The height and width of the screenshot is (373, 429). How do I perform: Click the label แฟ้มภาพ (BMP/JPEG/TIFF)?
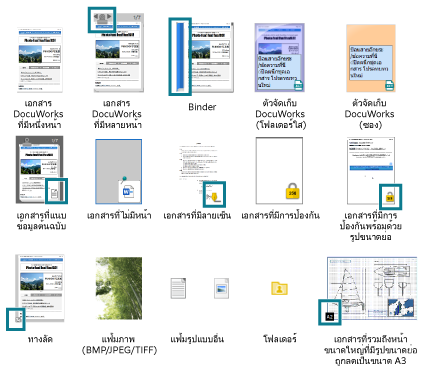[x=119, y=345]
